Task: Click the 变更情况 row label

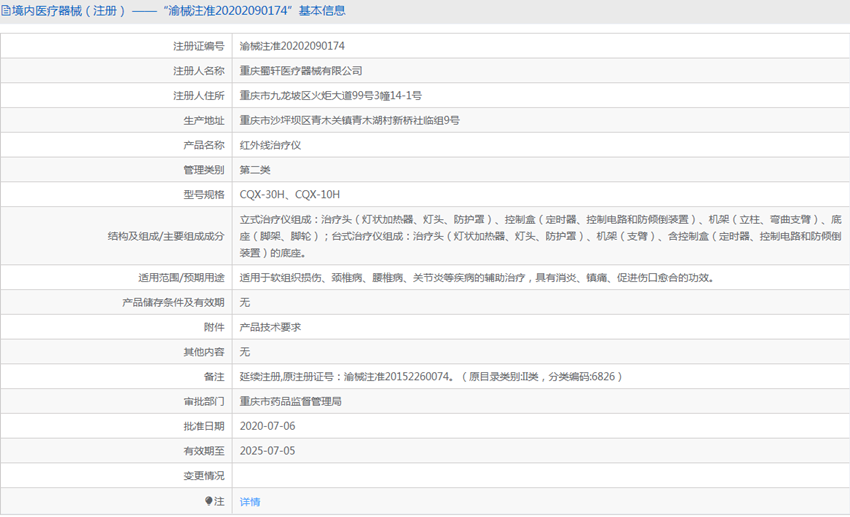Action: [204, 476]
